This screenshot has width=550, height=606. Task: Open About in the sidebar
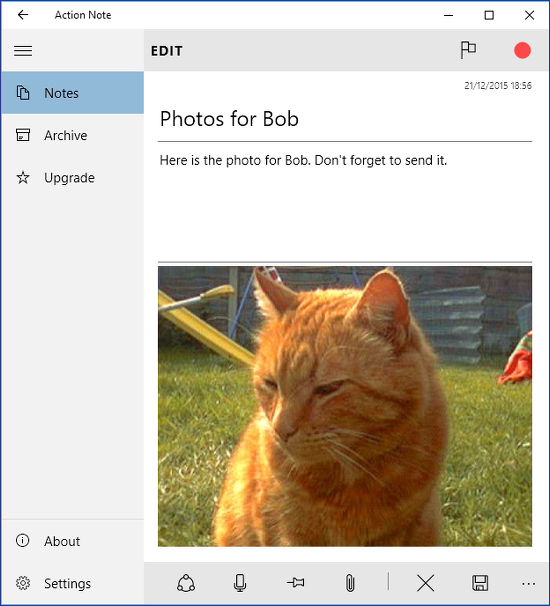click(73, 541)
